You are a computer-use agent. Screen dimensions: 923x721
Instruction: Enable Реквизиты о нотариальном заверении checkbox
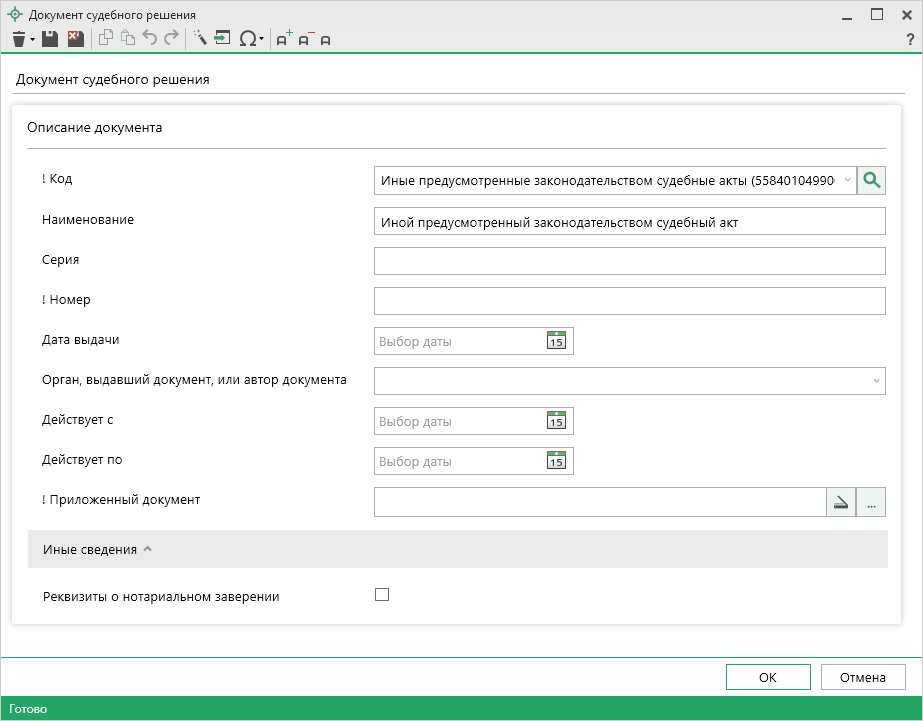pyautogui.click(x=381, y=595)
